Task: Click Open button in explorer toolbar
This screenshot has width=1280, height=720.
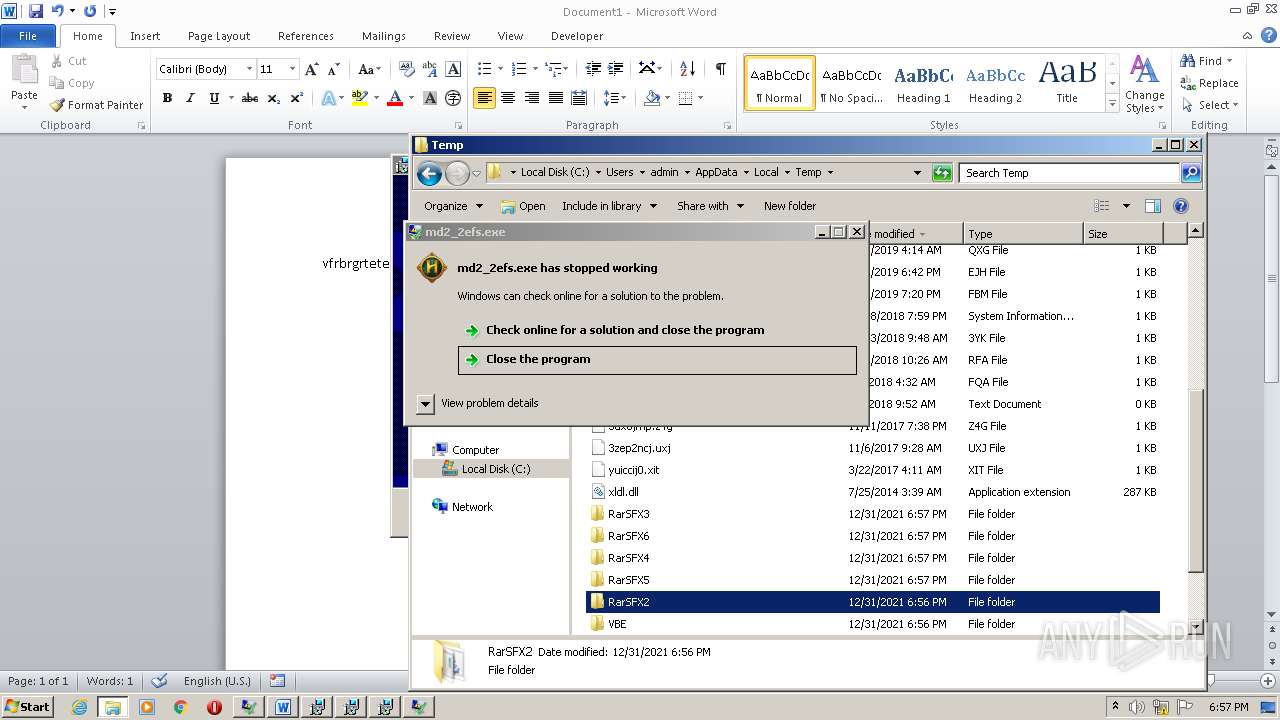Action: tap(523, 206)
